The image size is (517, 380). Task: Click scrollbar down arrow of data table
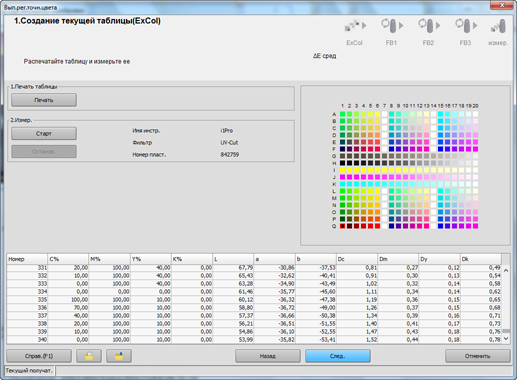[506, 339]
